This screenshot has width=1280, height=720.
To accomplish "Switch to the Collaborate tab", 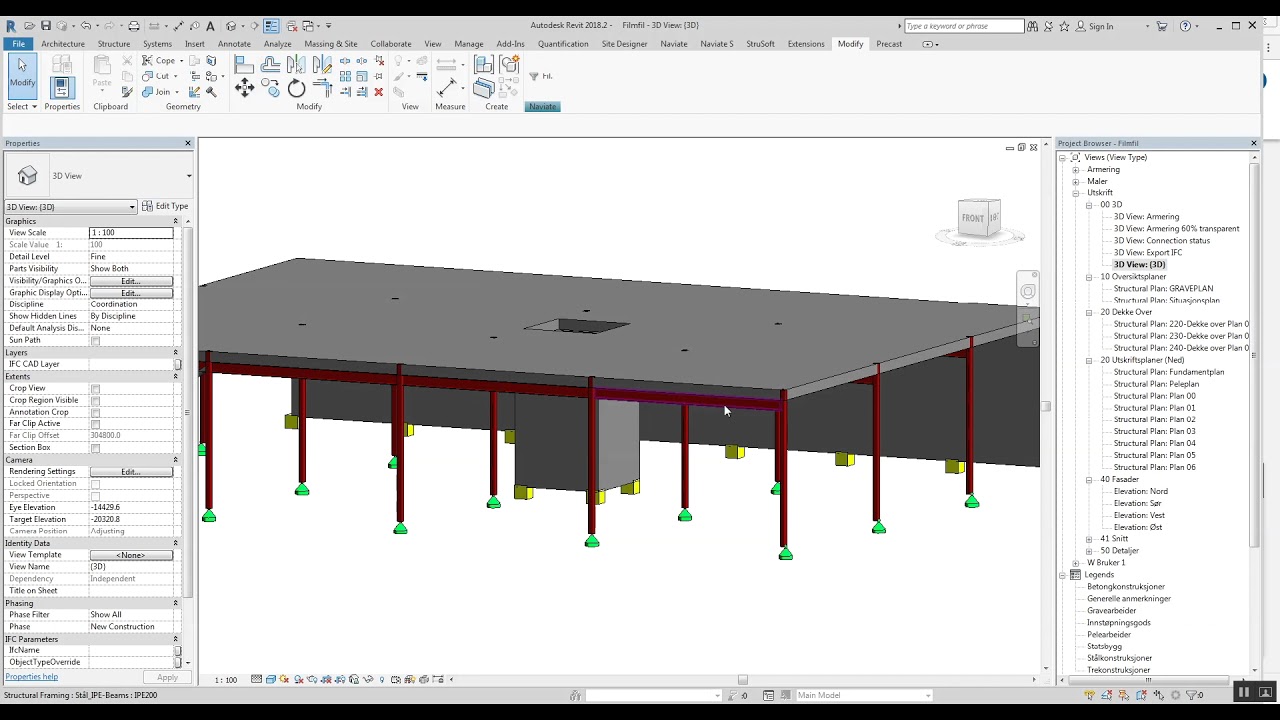I will tap(391, 44).
